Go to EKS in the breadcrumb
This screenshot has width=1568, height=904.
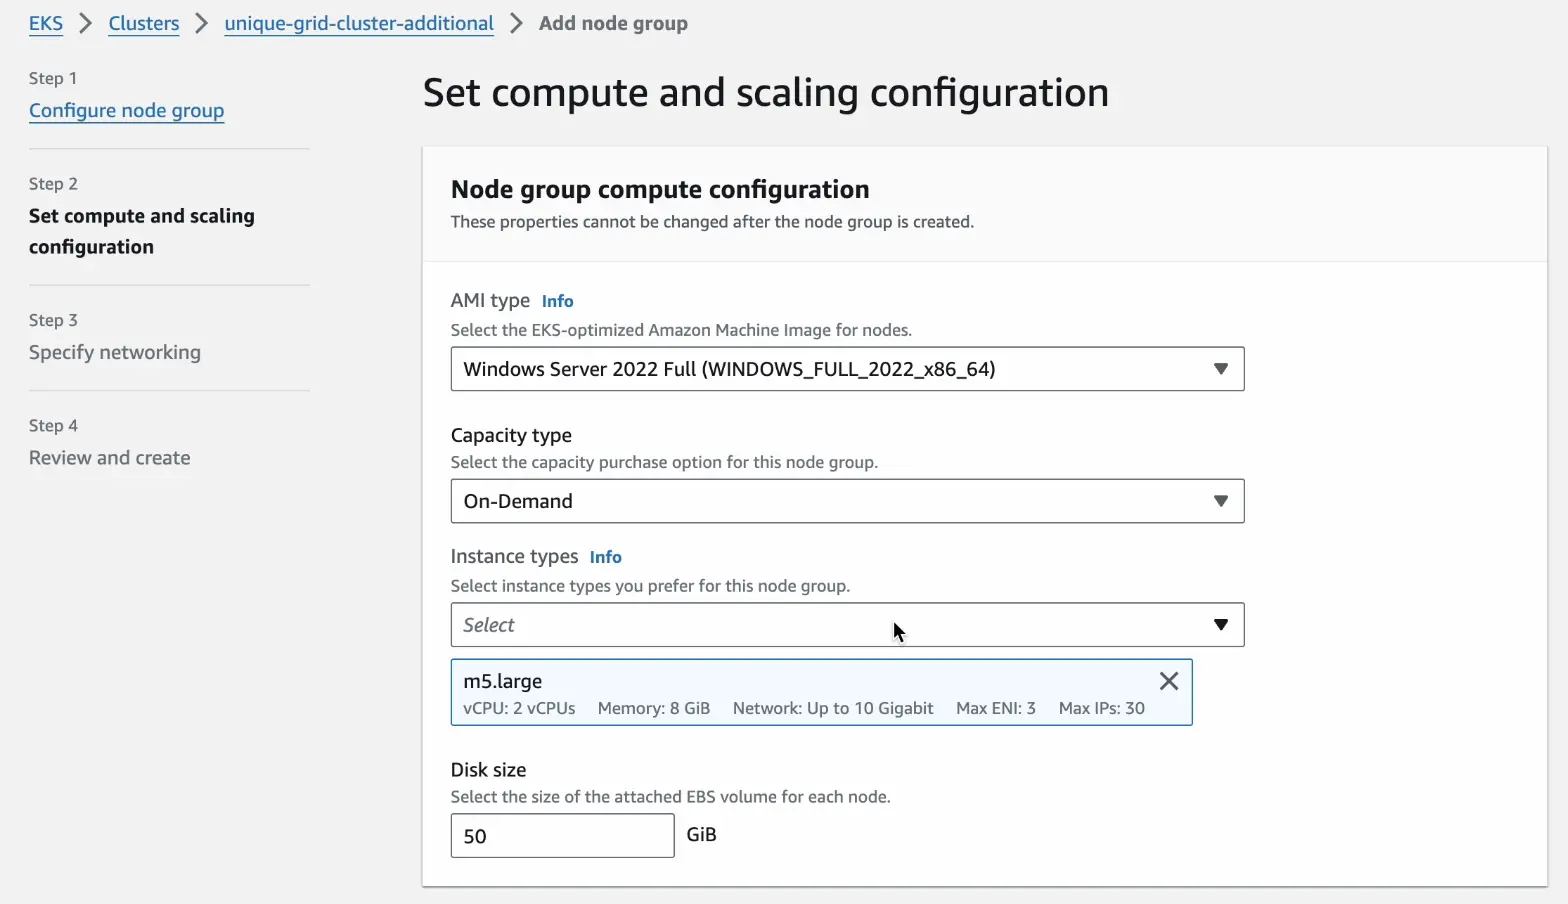coord(46,23)
